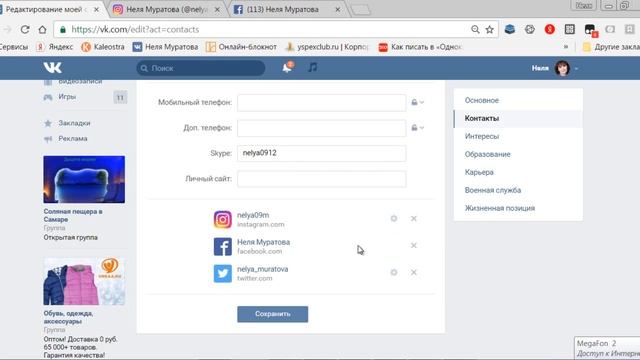Viewport: 640px width, 360px height.
Task: Open privacy lock dropdown for additional phone
Action: point(418,128)
